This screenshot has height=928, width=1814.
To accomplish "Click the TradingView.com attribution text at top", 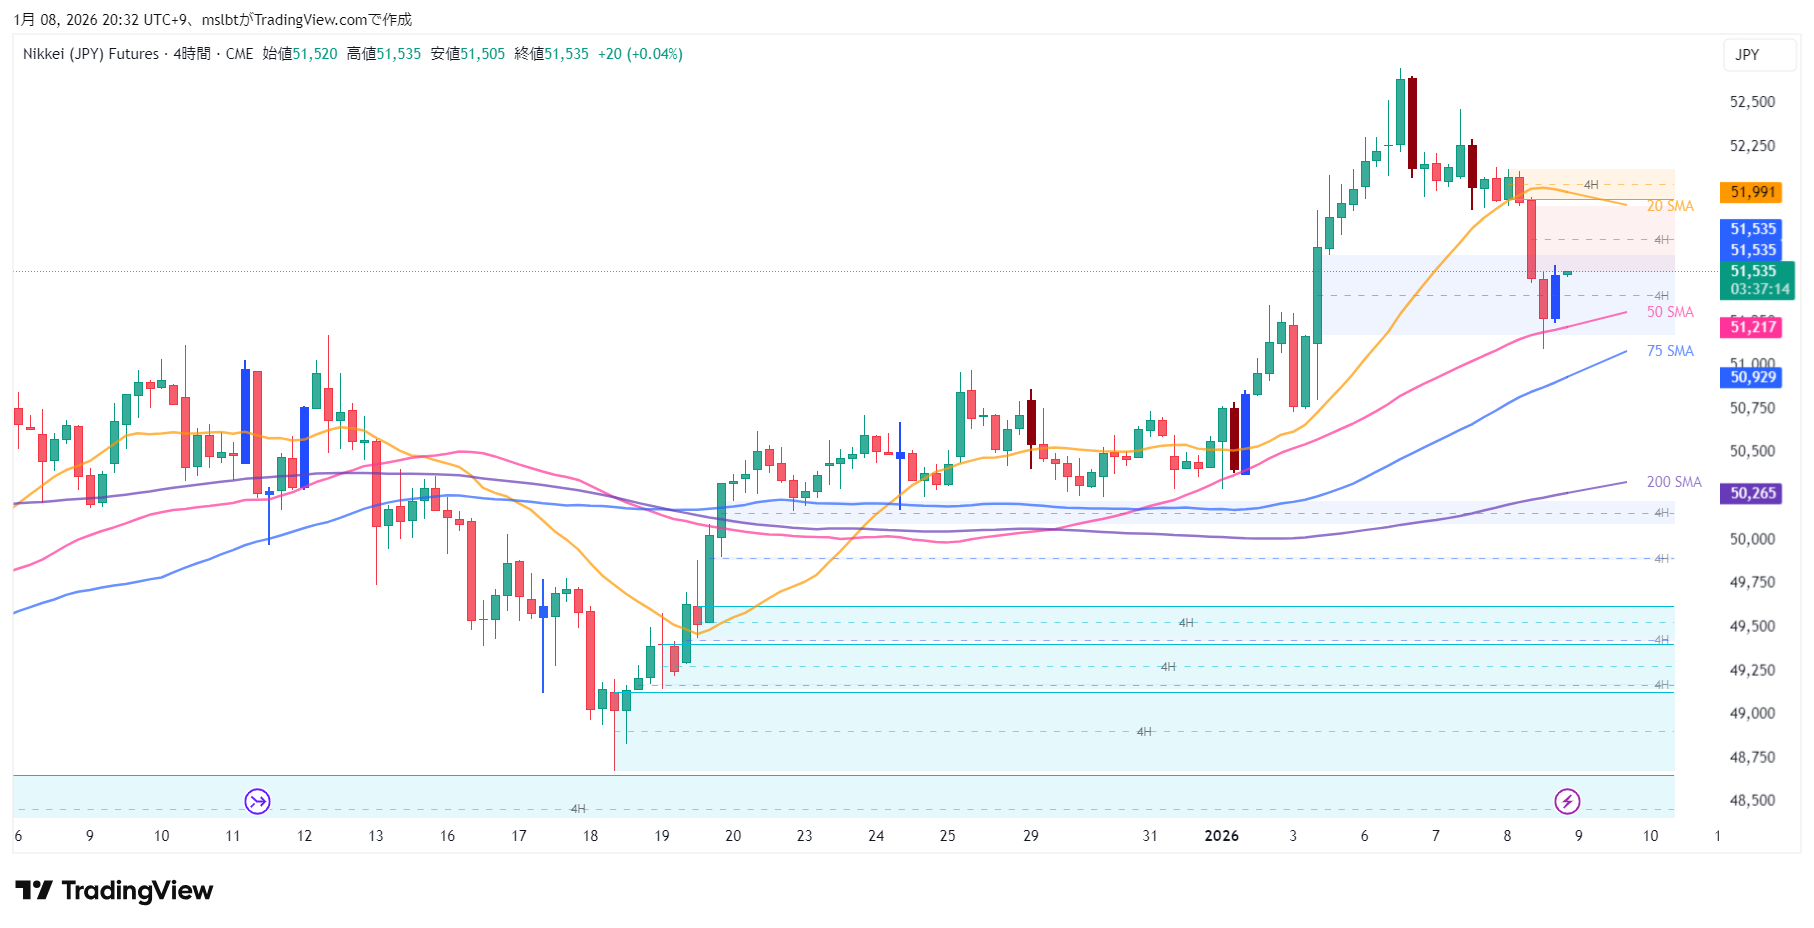I will click(x=310, y=20).
